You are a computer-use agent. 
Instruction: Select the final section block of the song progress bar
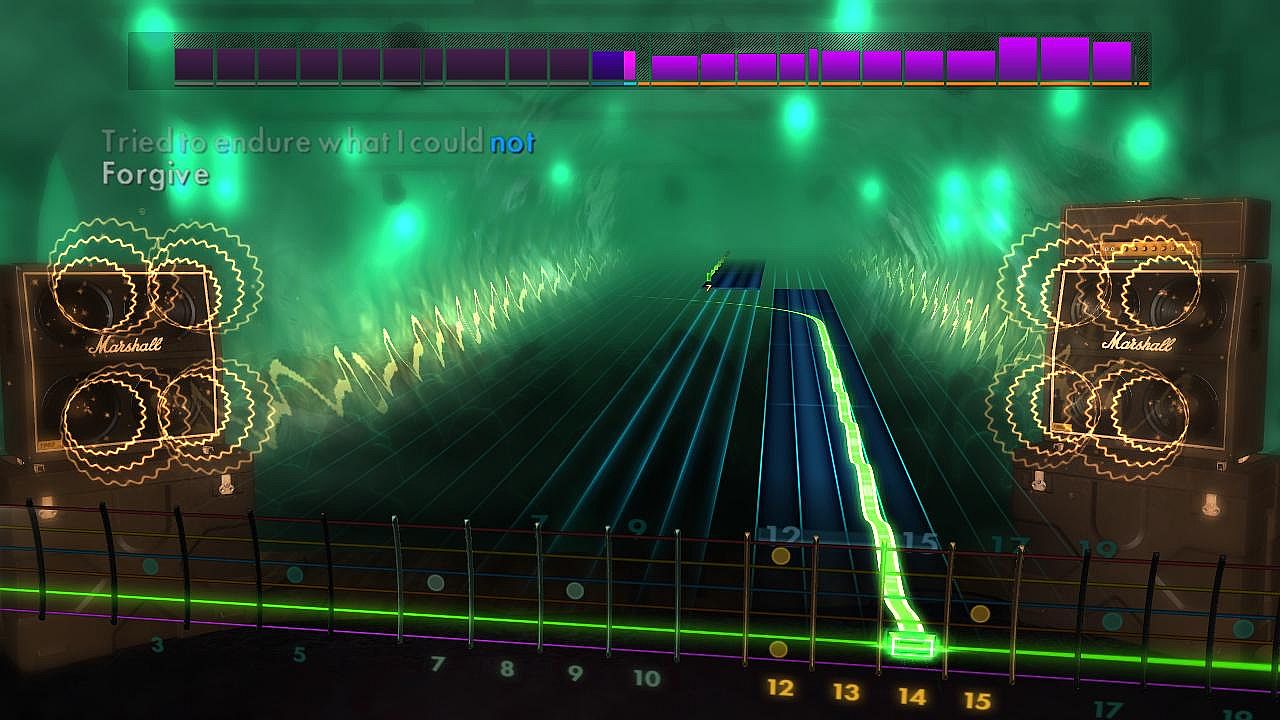tap(1111, 62)
